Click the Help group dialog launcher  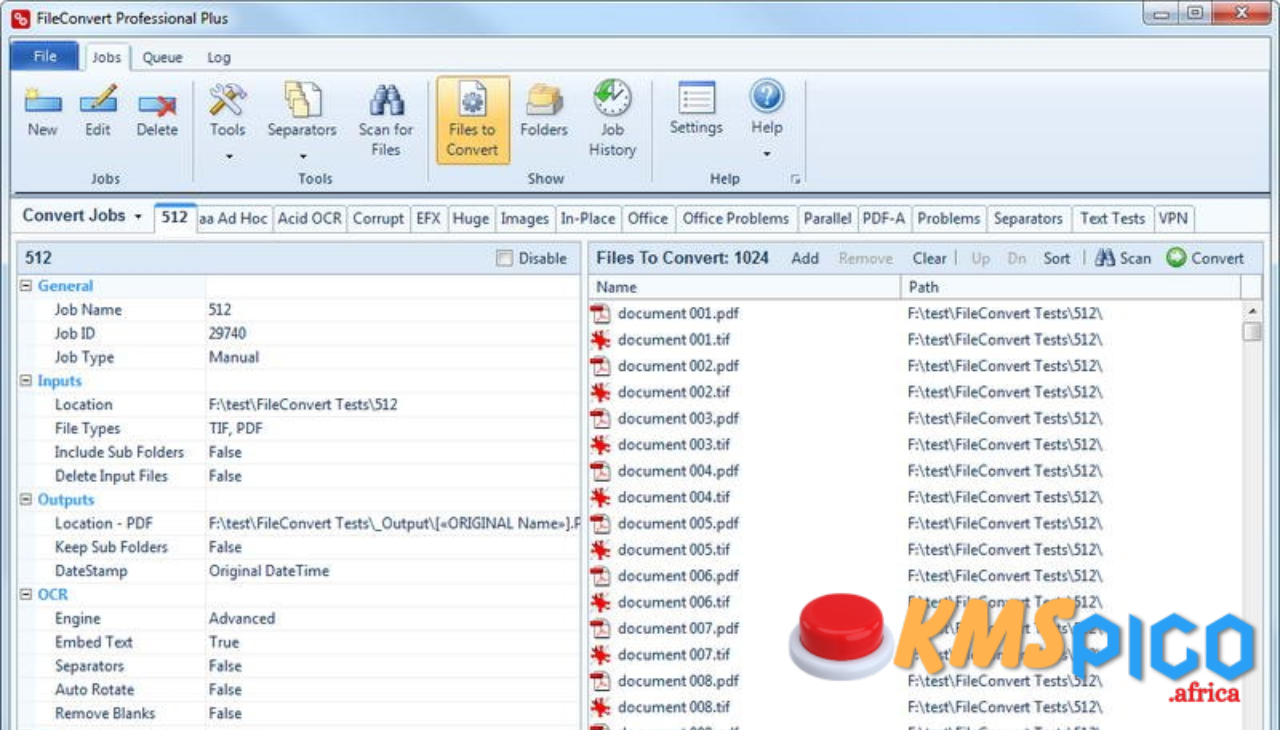click(796, 180)
